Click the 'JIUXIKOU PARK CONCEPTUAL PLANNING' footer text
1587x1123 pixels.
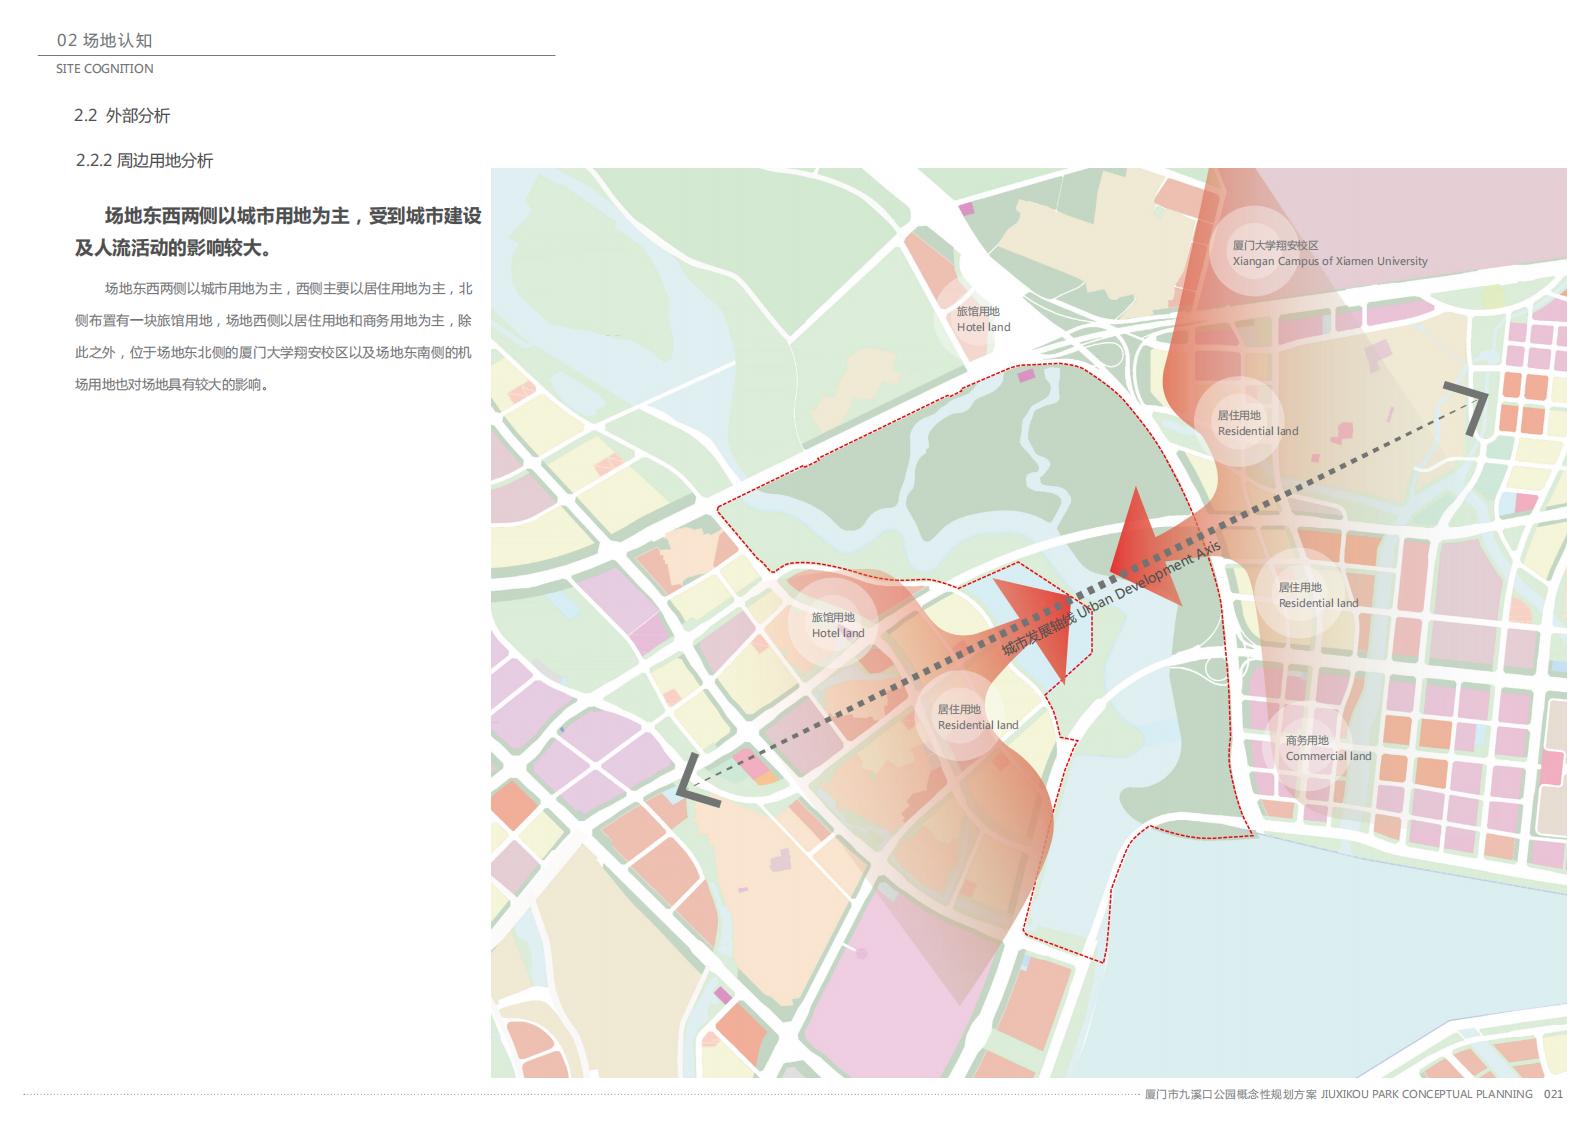click(1426, 1094)
